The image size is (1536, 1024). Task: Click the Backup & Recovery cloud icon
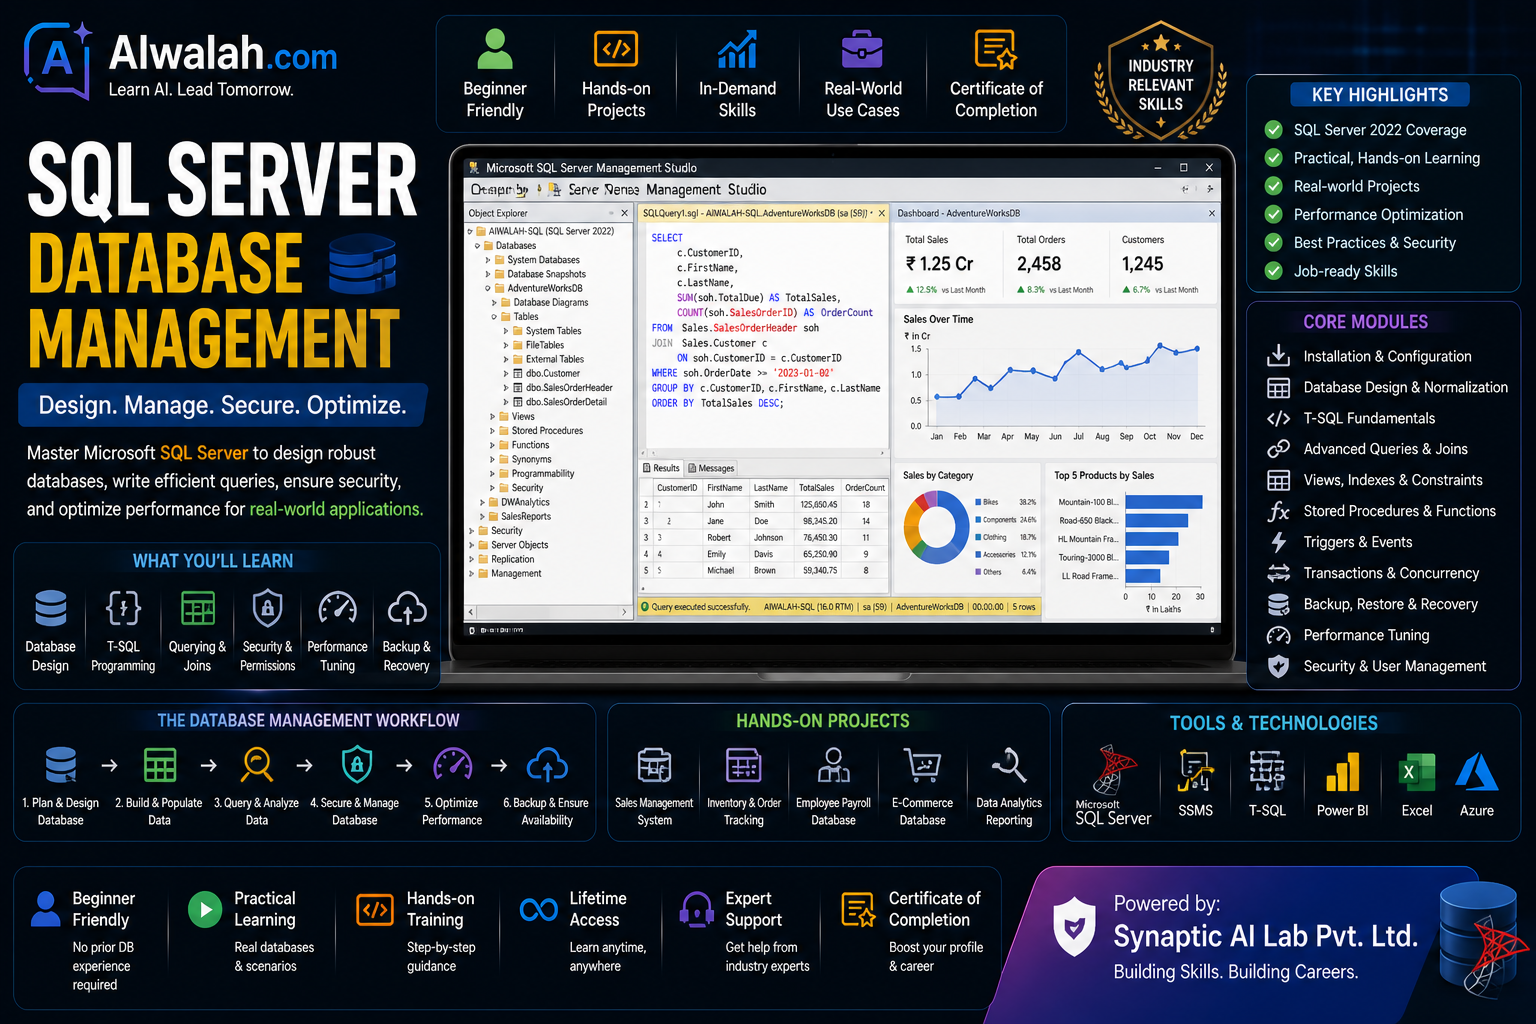(x=407, y=607)
